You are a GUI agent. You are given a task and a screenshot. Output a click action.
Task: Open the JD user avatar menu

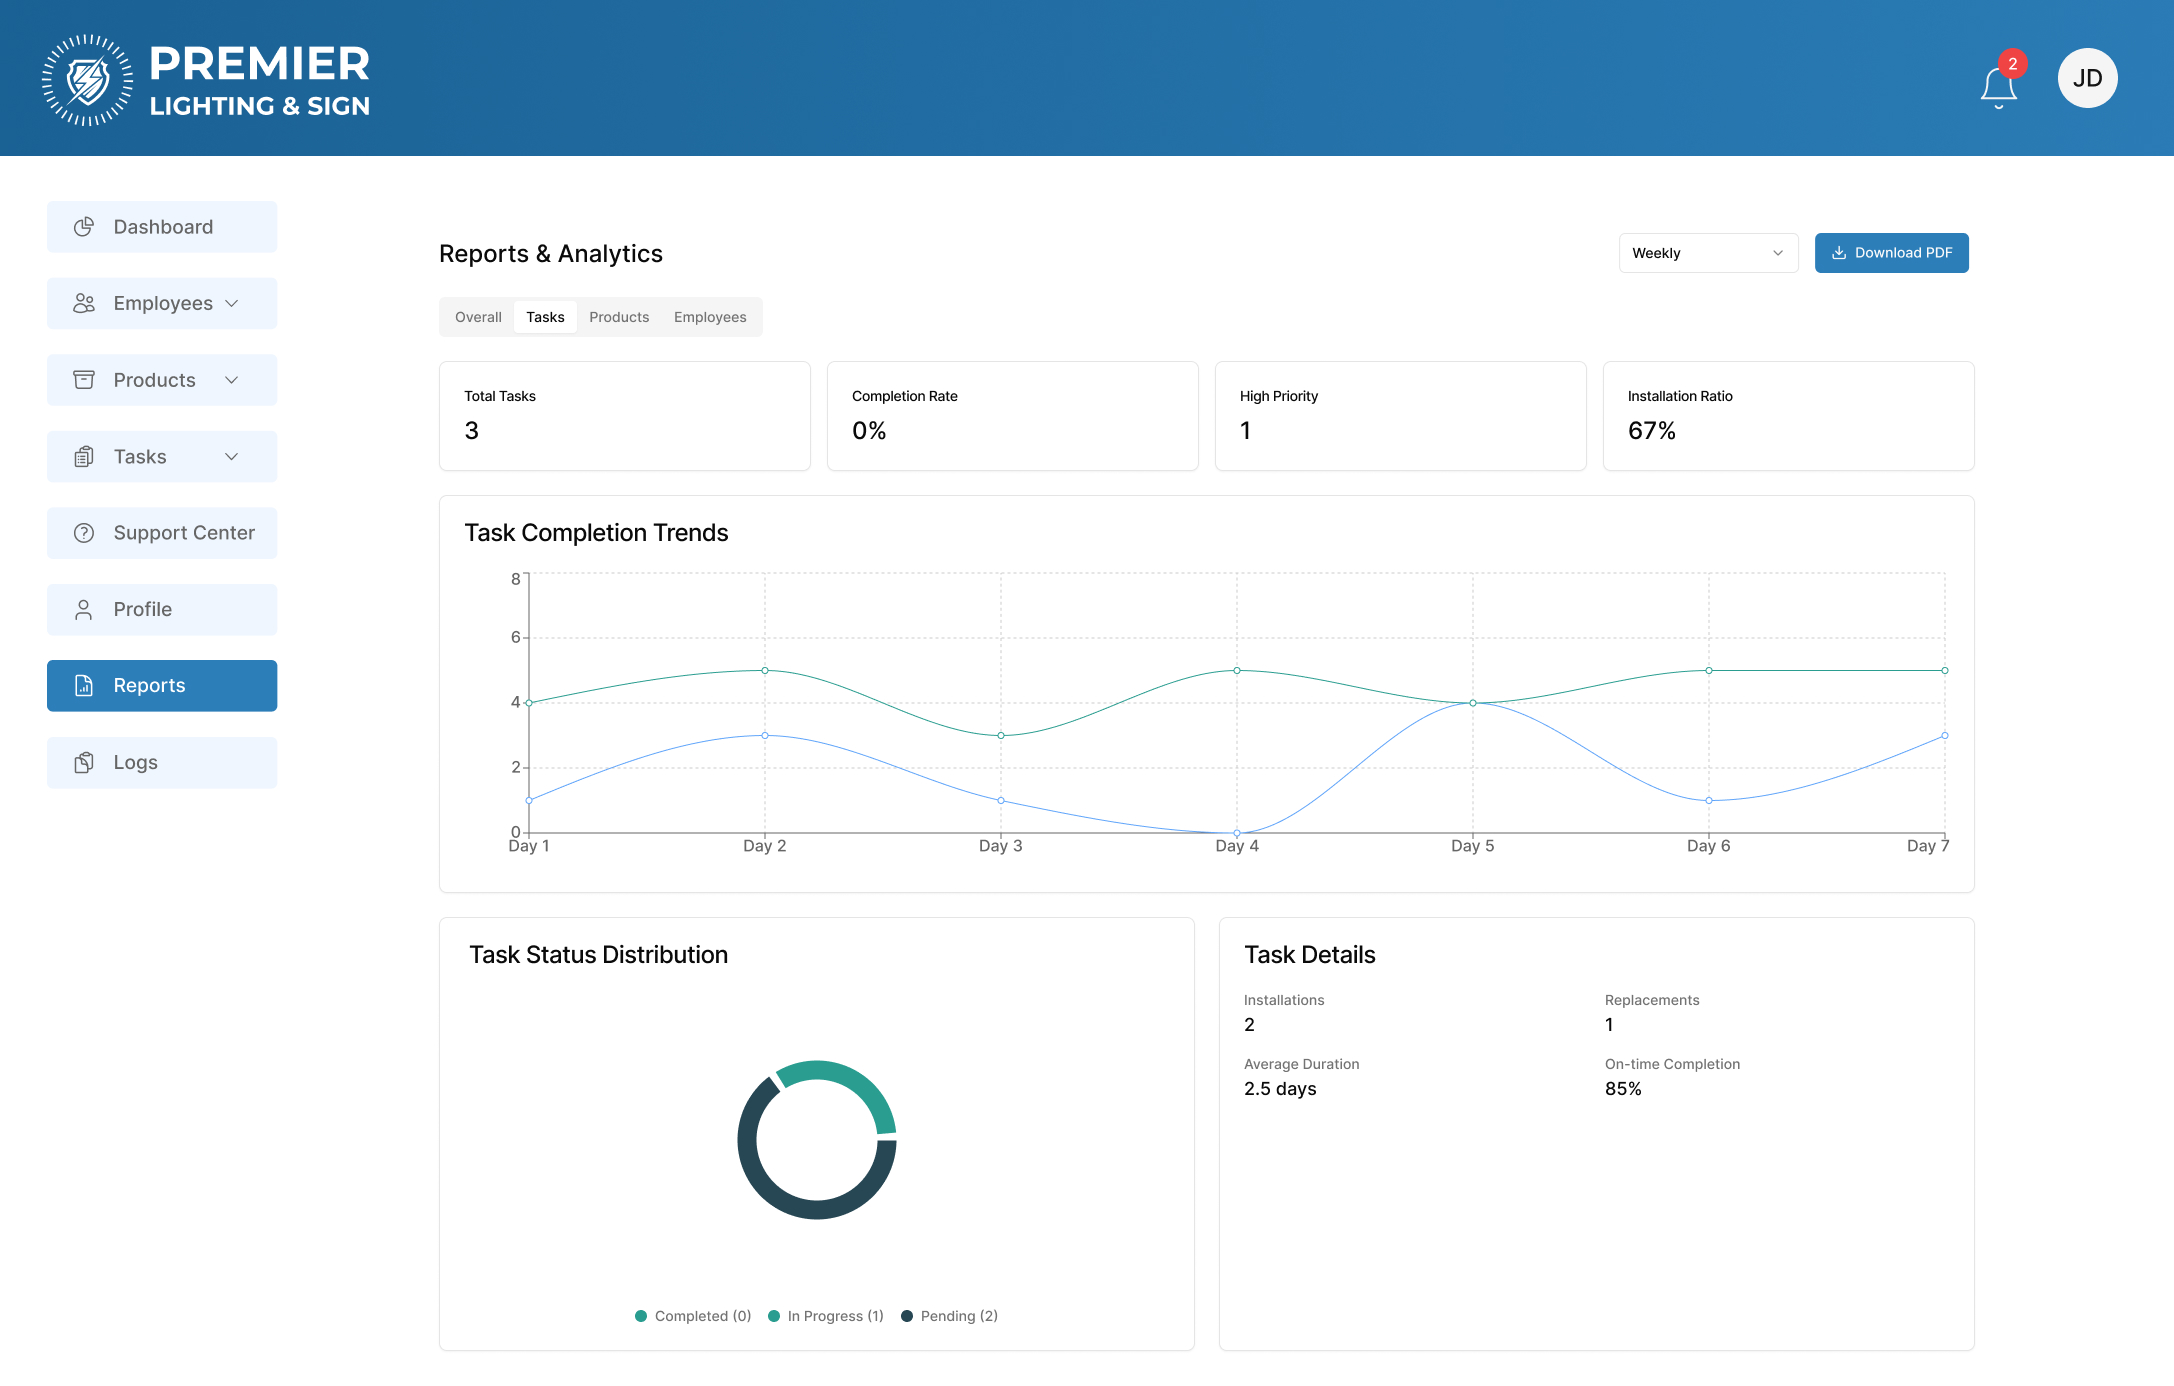click(2087, 78)
